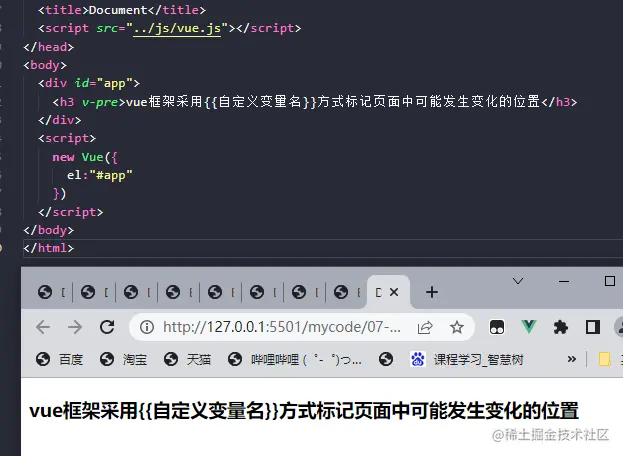Click the closing </body> tag line
The width and height of the screenshot is (623, 456).
click(48, 230)
